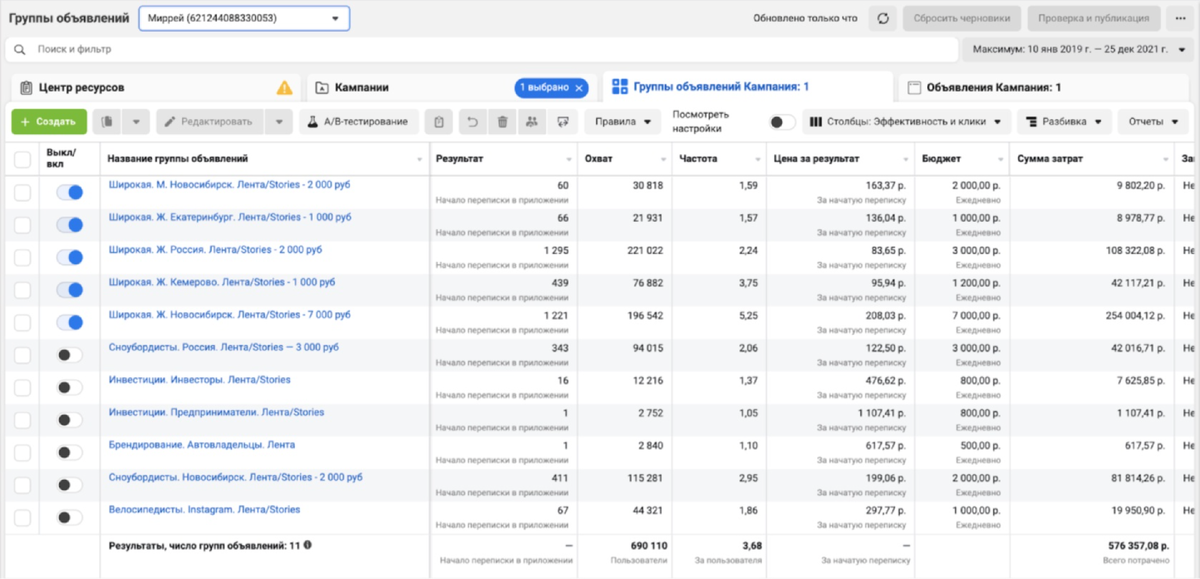Image resolution: width=1200 pixels, height=579 pixels.
Task: Sort by Бюджет column header
Action: coord(943,159)
